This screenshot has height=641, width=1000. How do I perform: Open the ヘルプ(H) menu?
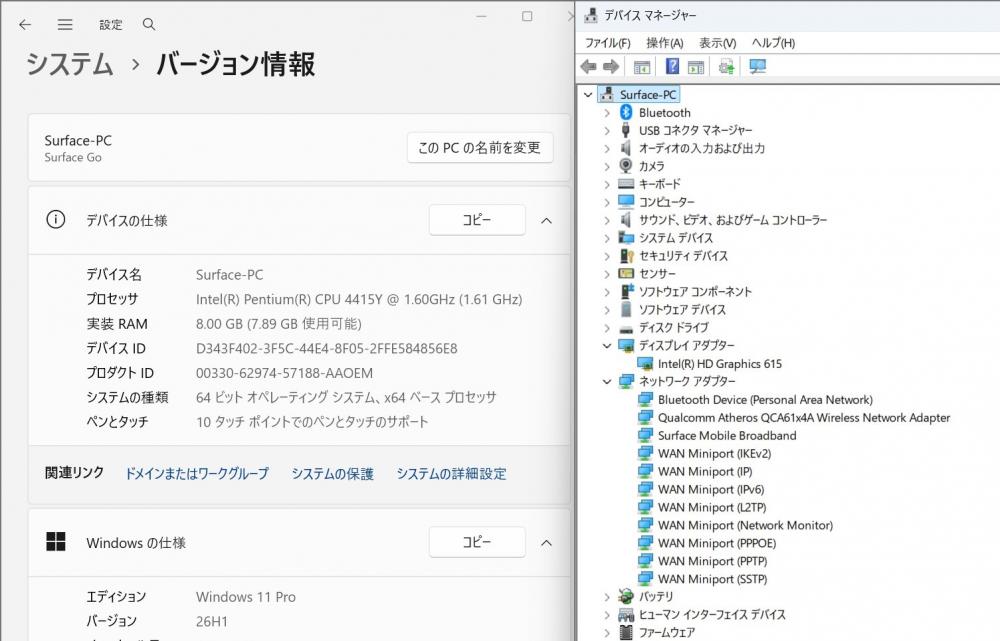(773, 43)
